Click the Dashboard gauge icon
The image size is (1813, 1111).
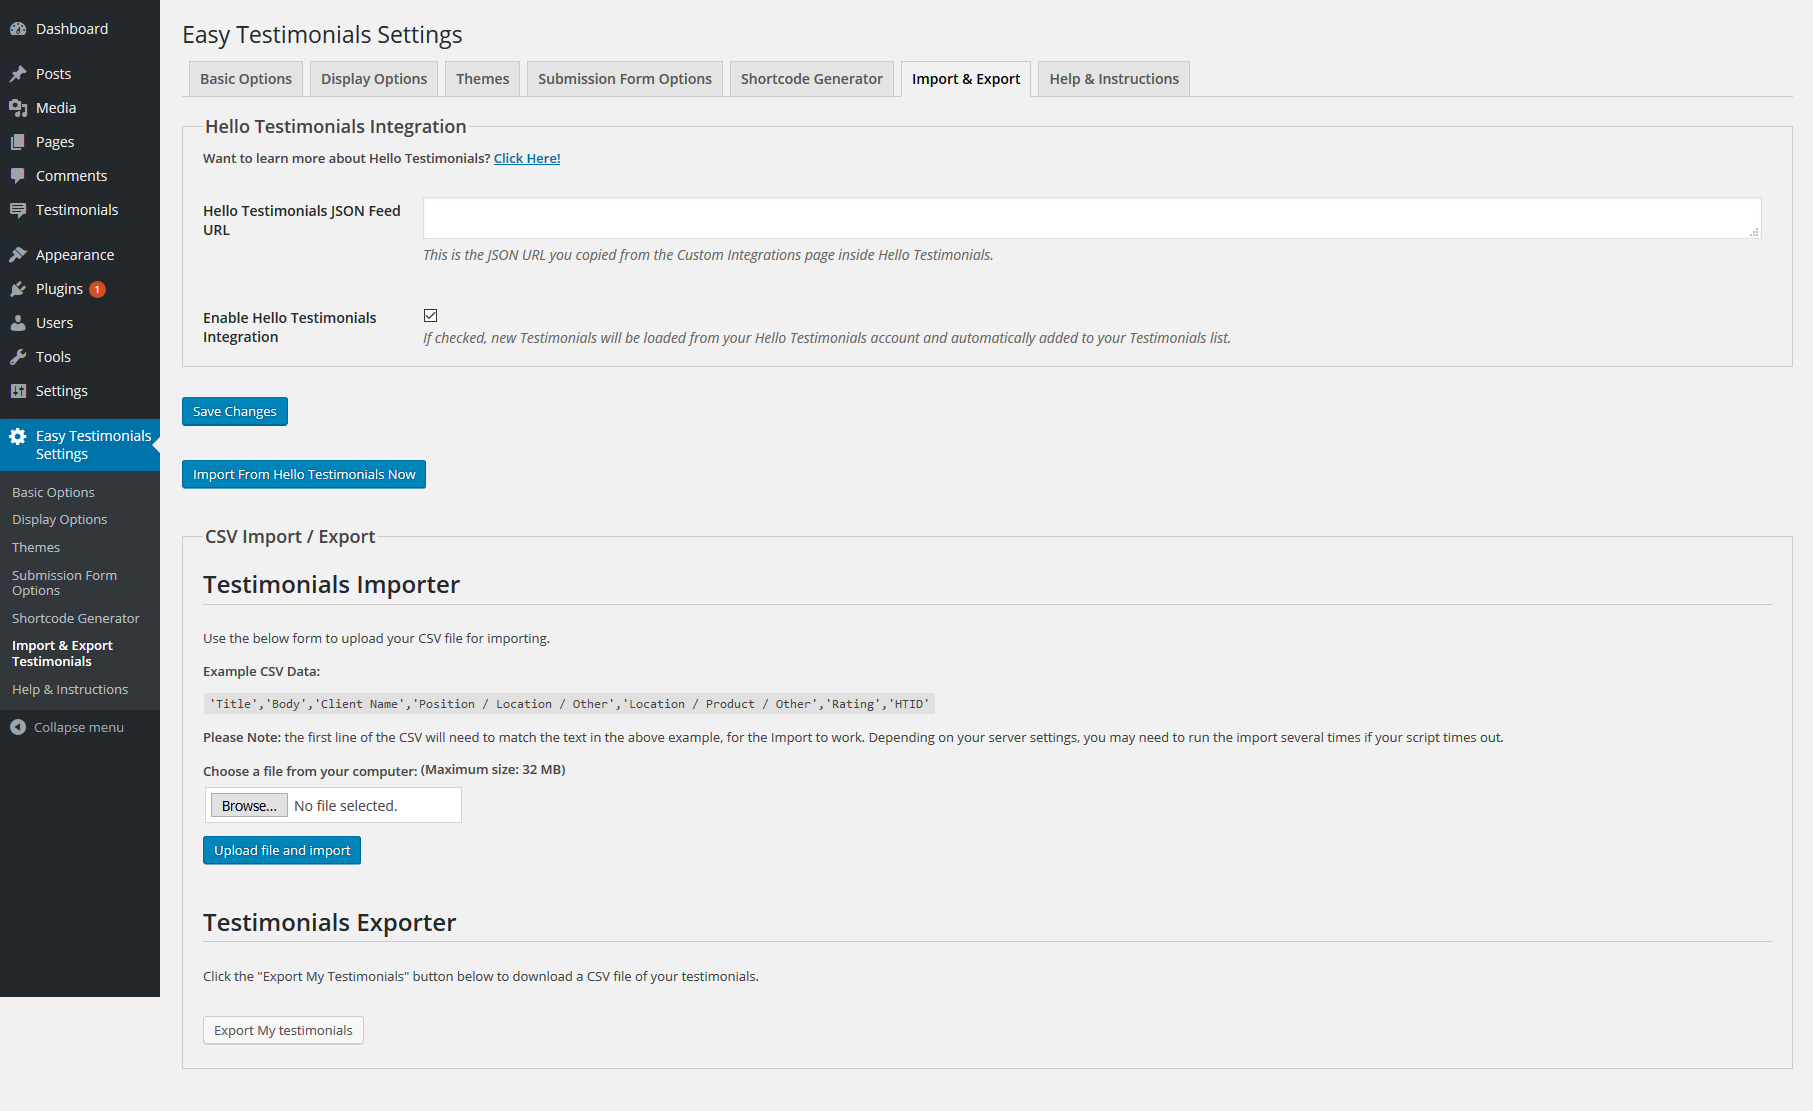(18, 29)
